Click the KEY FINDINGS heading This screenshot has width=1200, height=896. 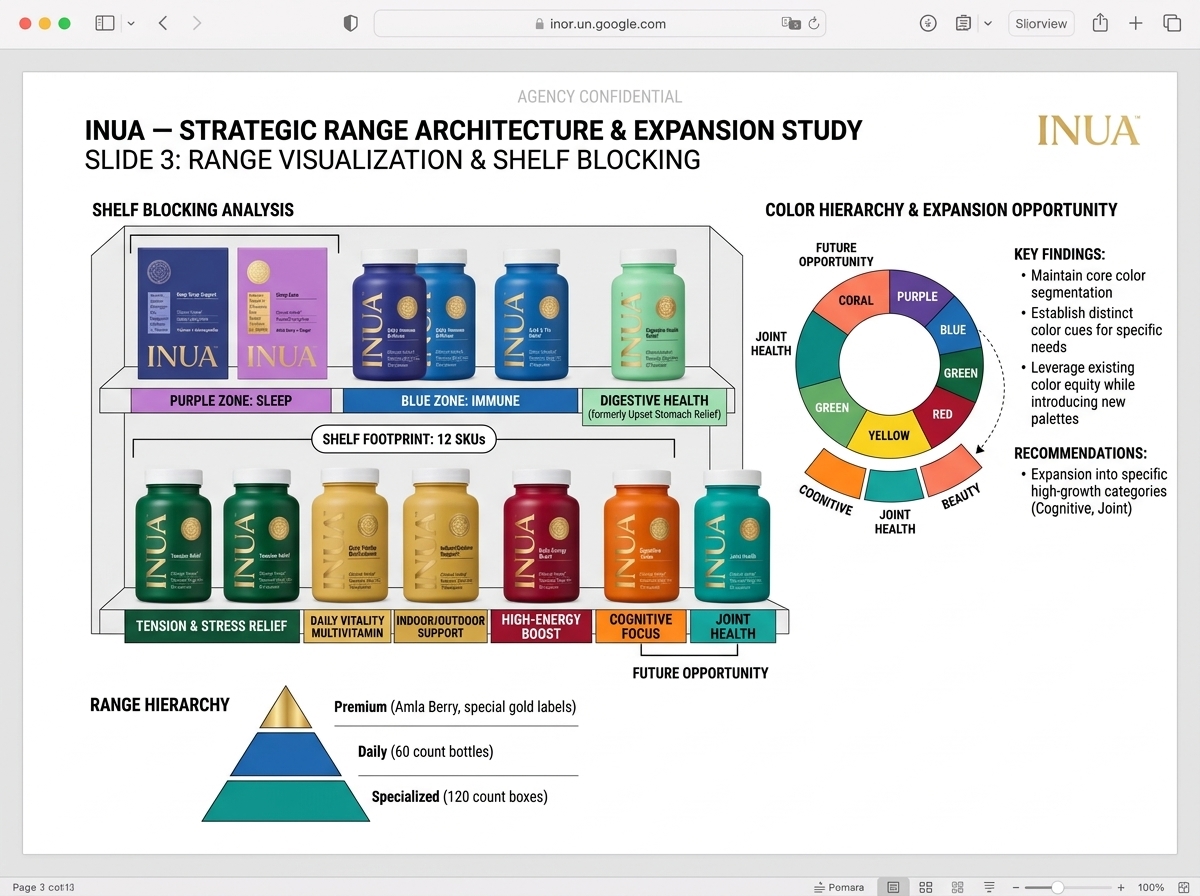1059,254
